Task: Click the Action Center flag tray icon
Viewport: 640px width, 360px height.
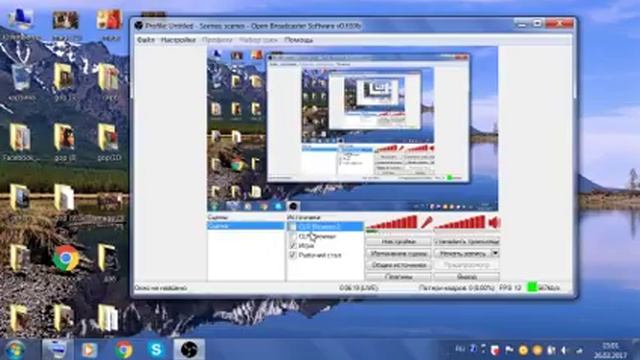Action: coord(509,350)
